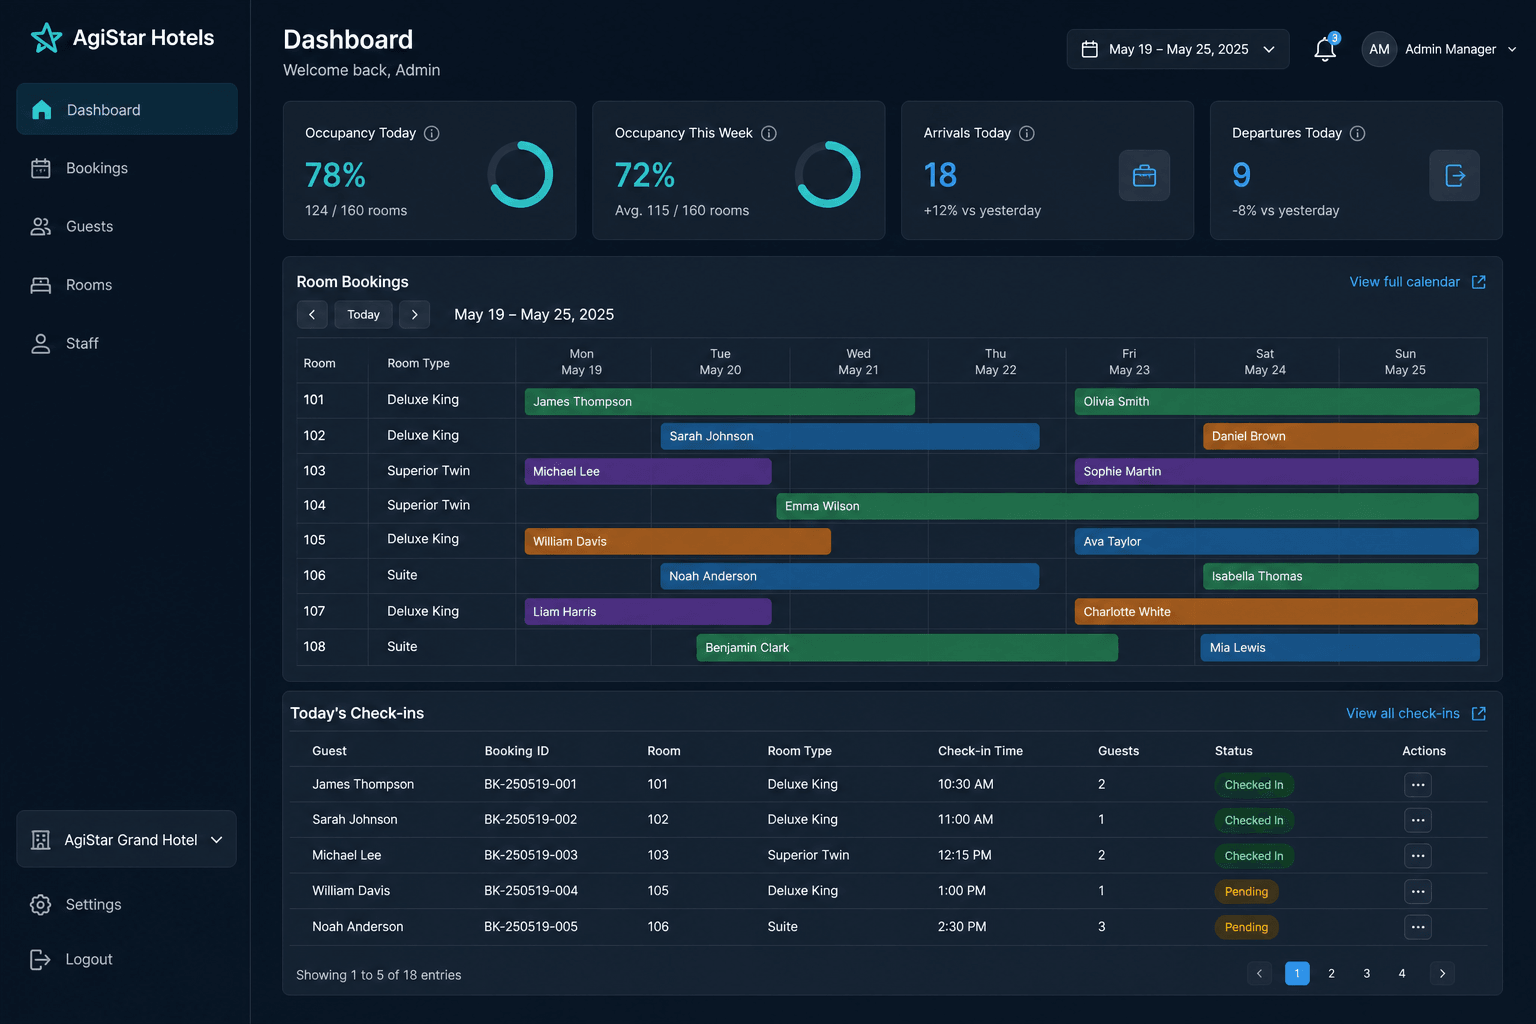
Task: Open the notifications bell
Action: (x=1325, y=49)
